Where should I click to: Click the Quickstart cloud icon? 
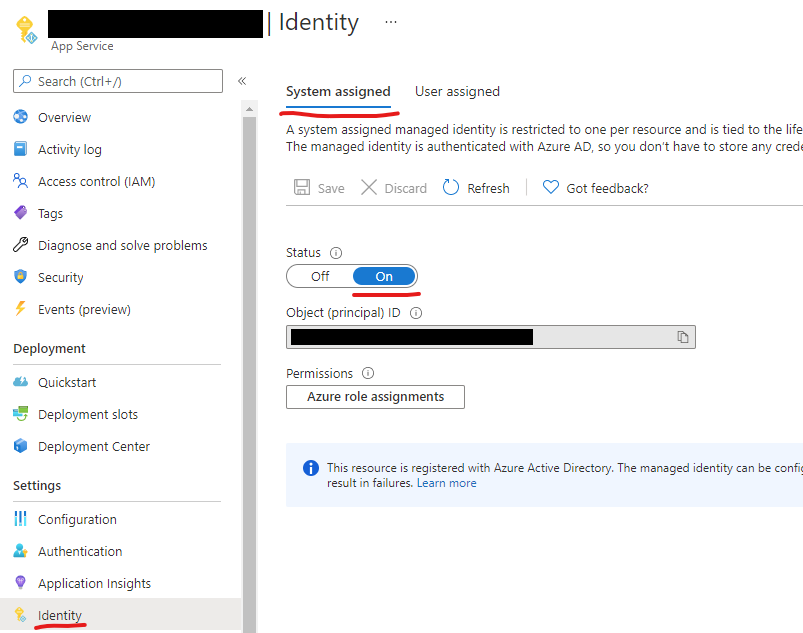point(20,382)
